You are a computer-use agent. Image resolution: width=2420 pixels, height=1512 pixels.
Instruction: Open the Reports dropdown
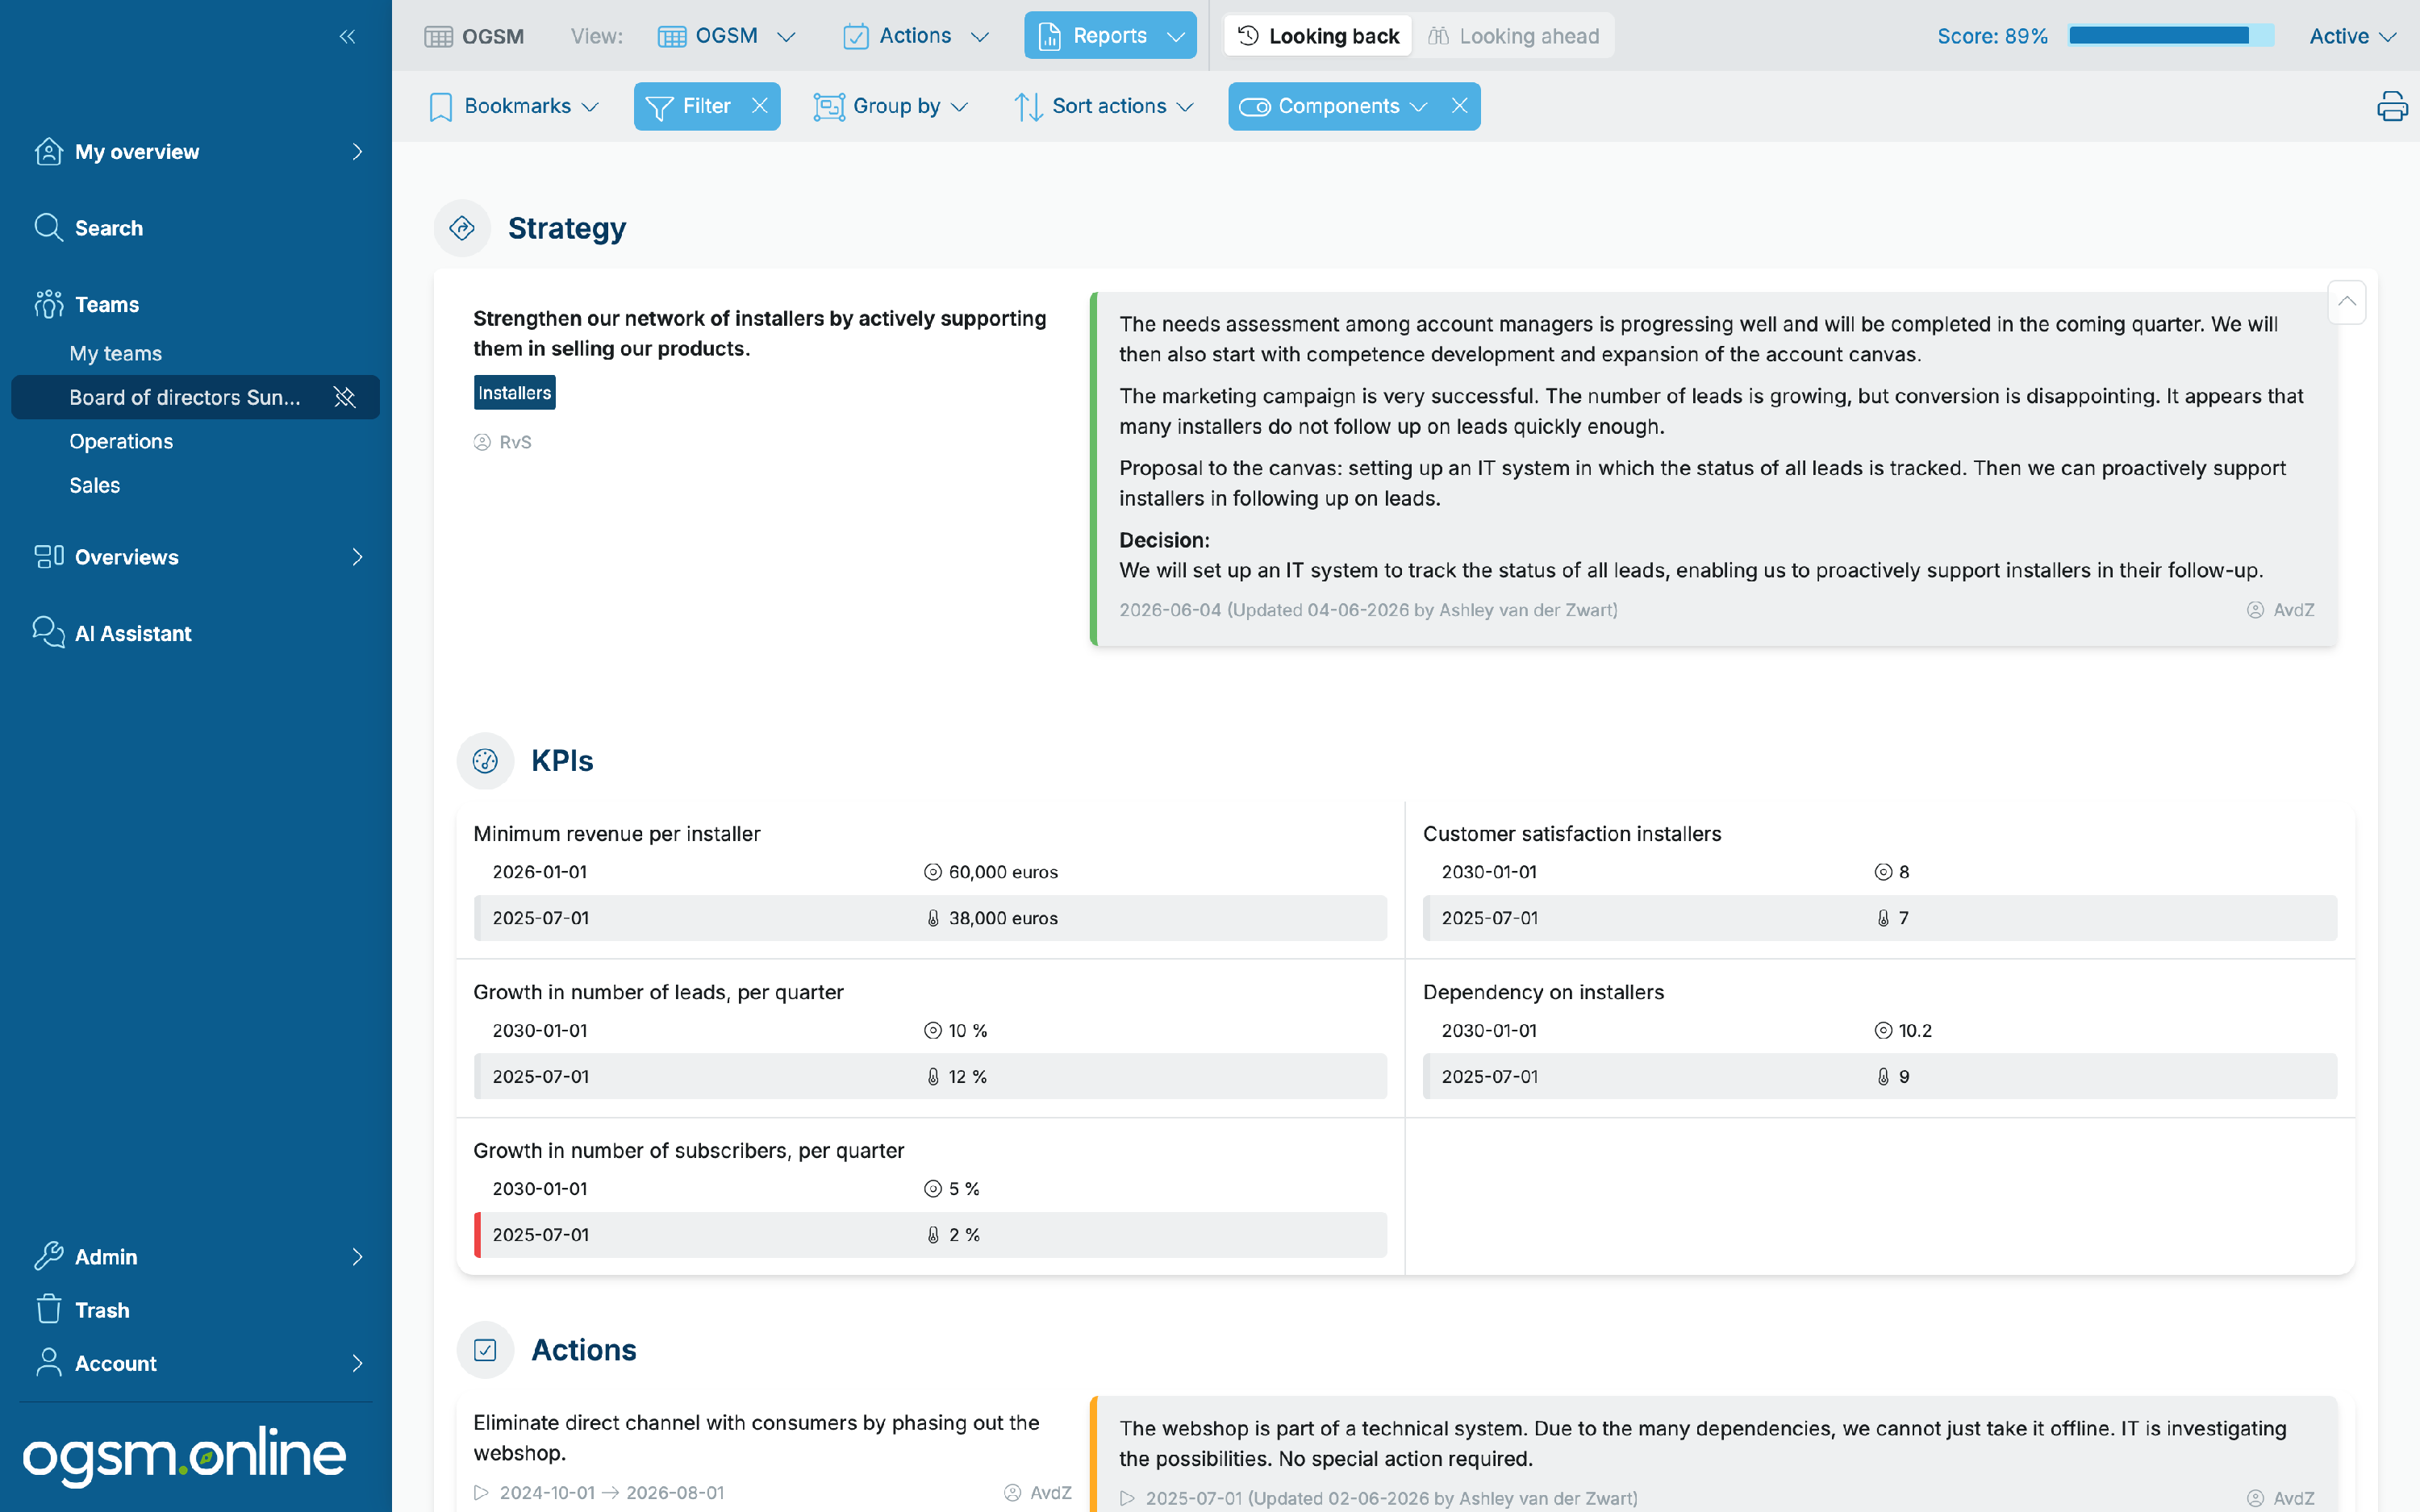[1110, 36]
